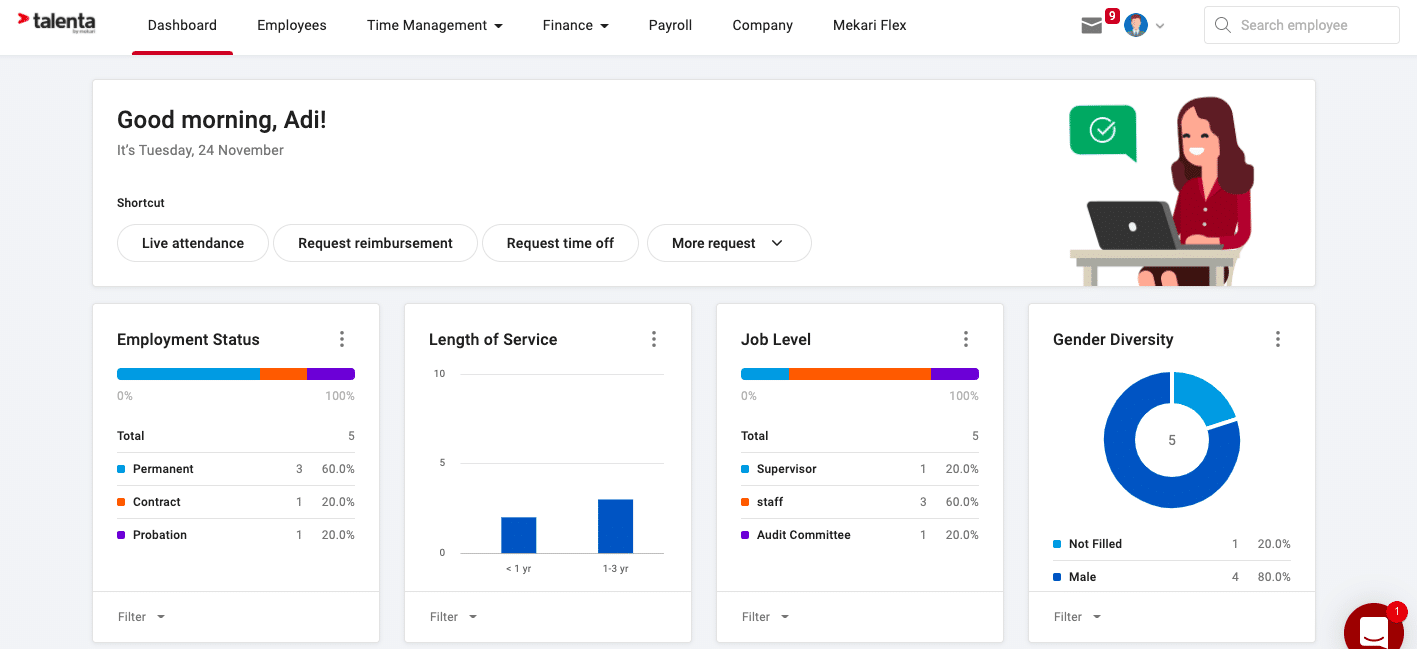Expand the Finance dropdown menu
The height and width of the screenshot is (649, 1417).
[575, 26]
